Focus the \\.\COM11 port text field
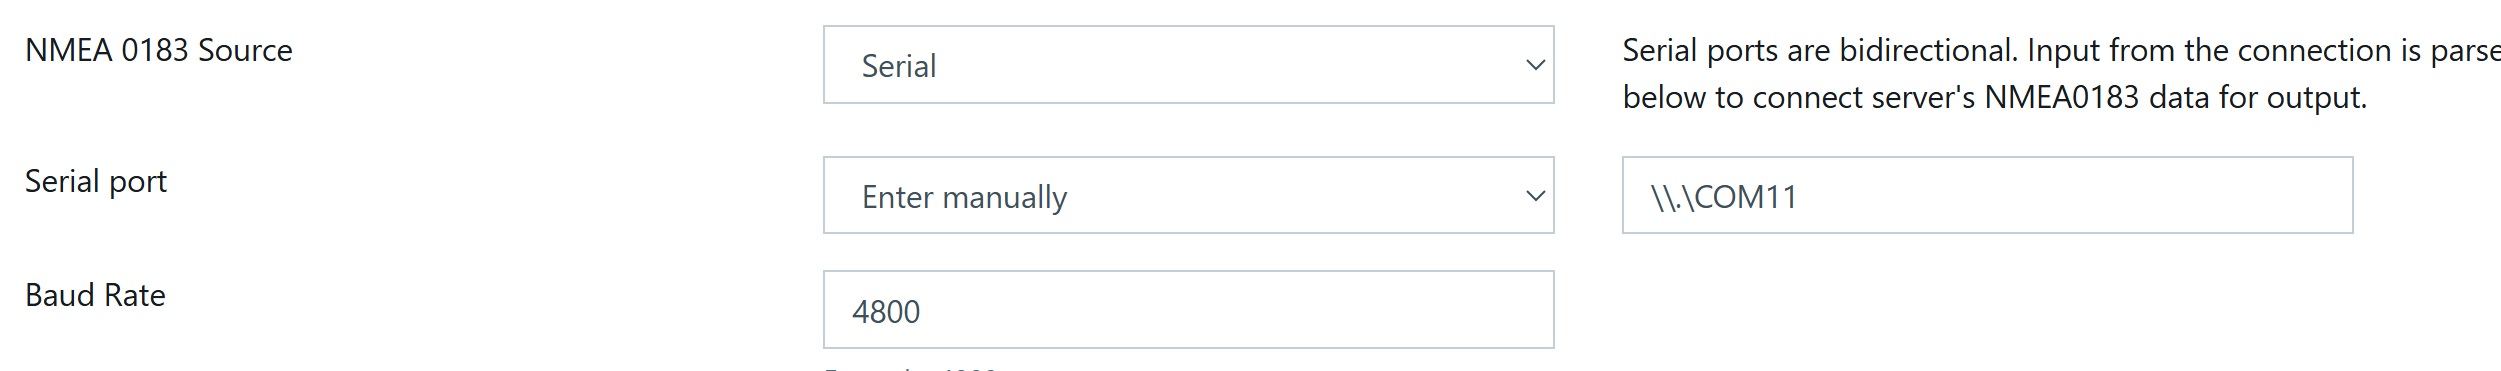 coord(1987,195)
